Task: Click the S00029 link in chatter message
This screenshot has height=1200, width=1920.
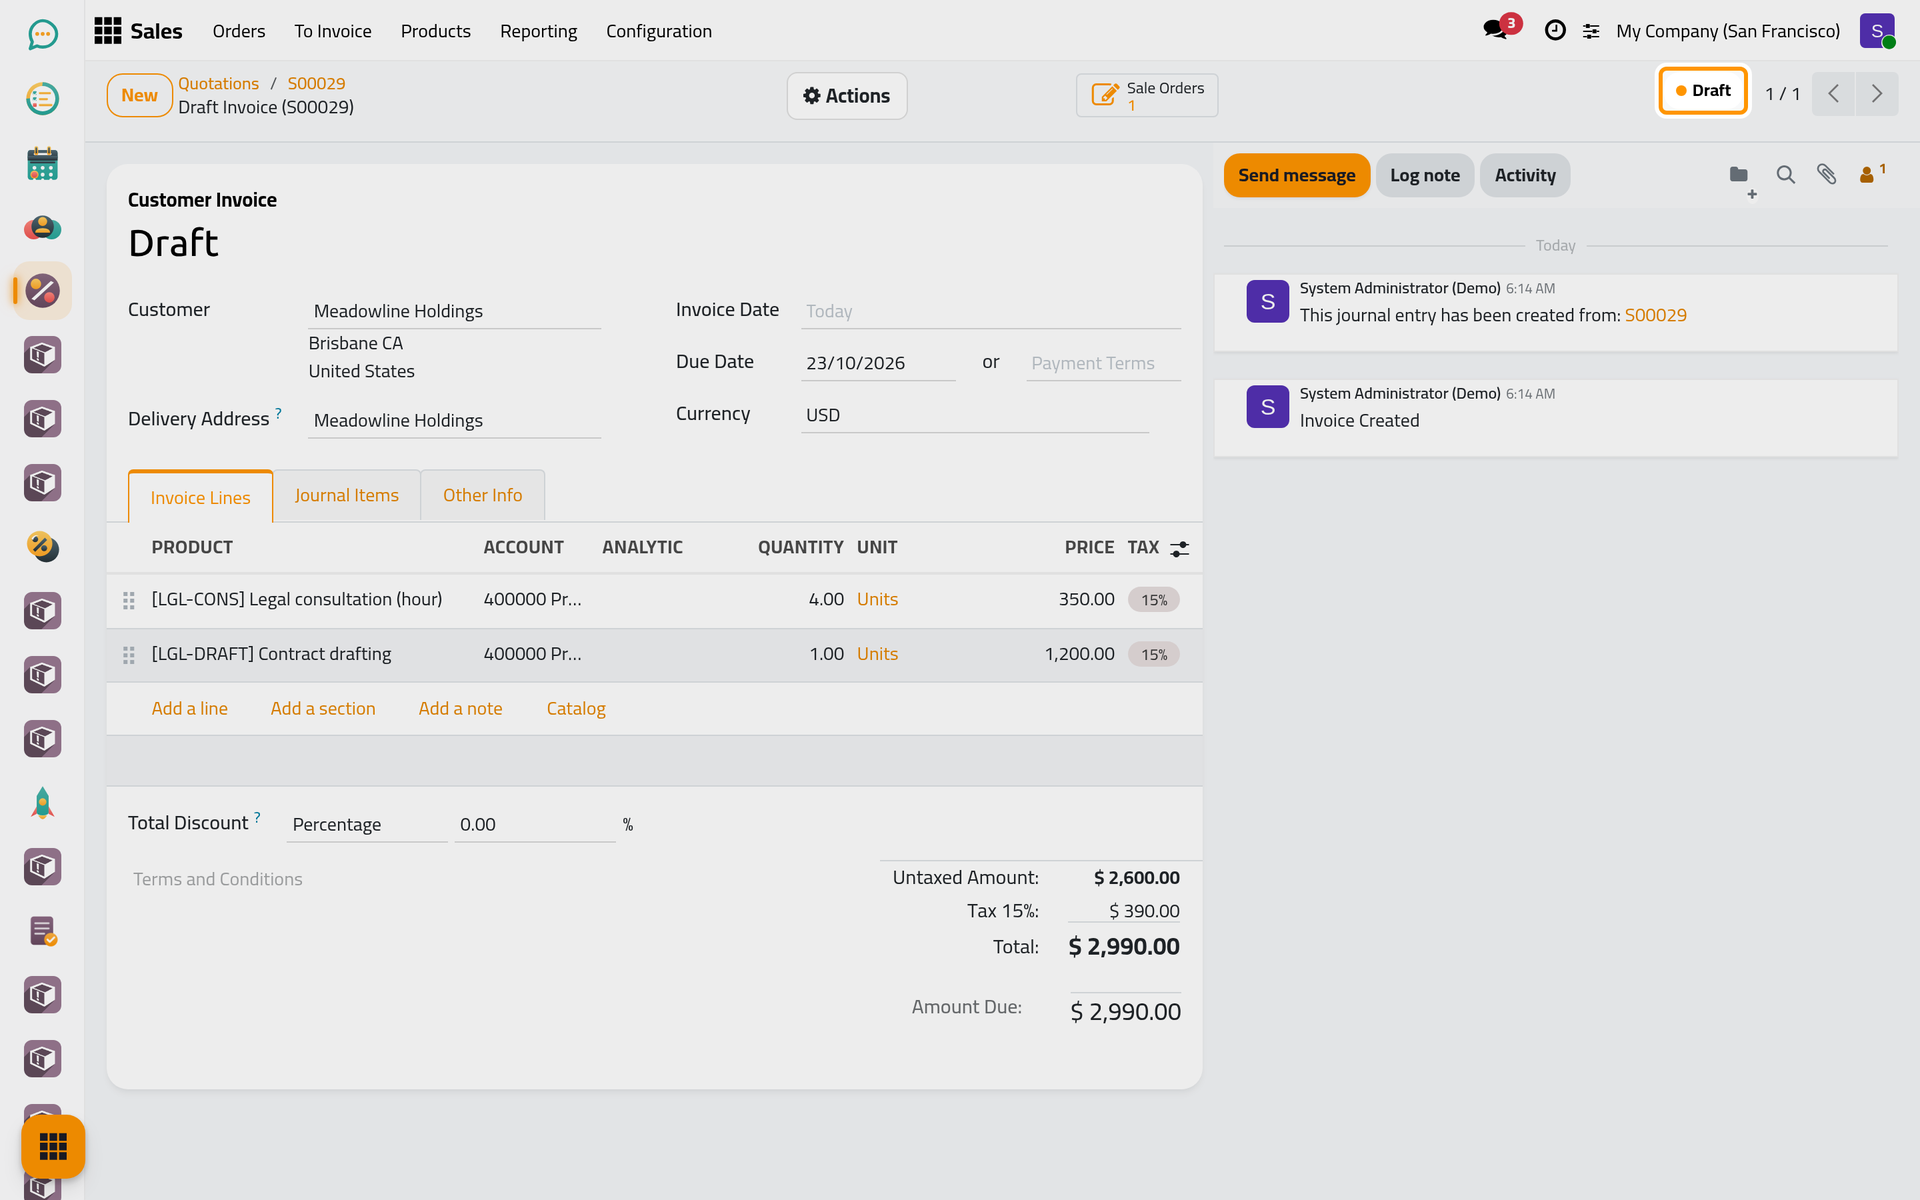Action: pyautogui.click(x=1655, y=315)
